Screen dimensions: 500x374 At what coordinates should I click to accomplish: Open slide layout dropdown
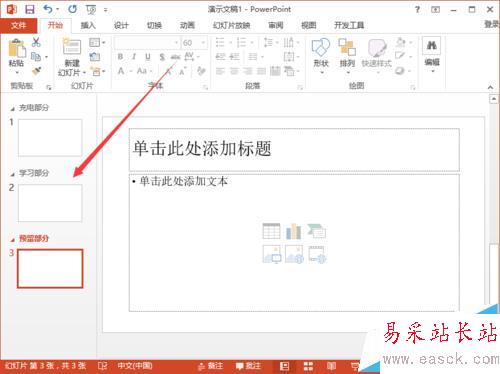[x=97, y=43]
